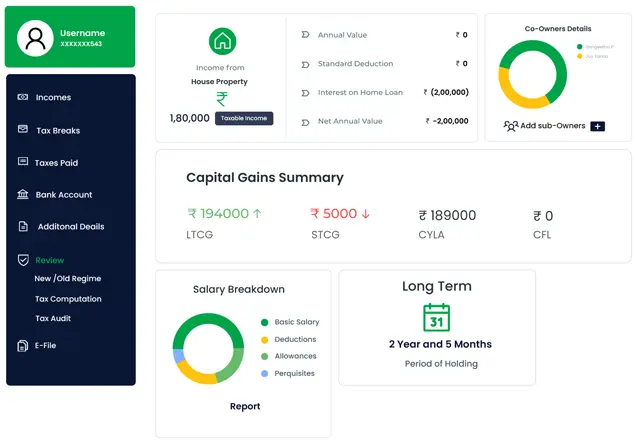
Task: Expand the Interest on Home Loan row
Action: tap(304, 92)
